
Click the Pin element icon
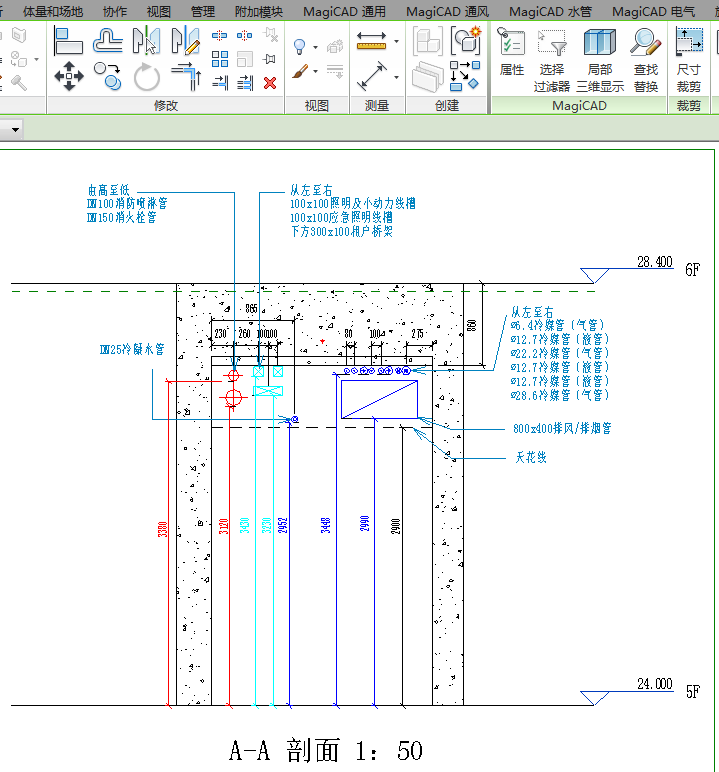(x=270, y=59)
